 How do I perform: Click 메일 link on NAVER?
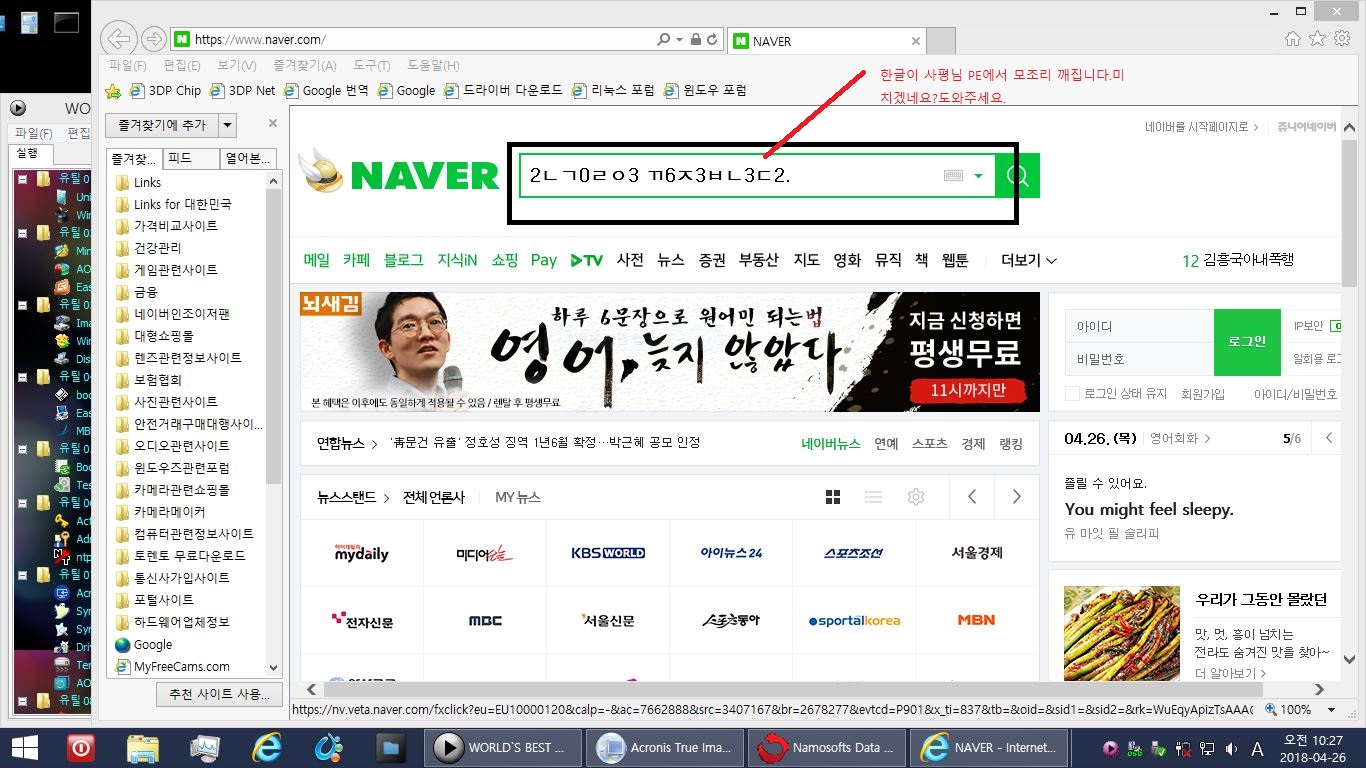coord(317,260)
